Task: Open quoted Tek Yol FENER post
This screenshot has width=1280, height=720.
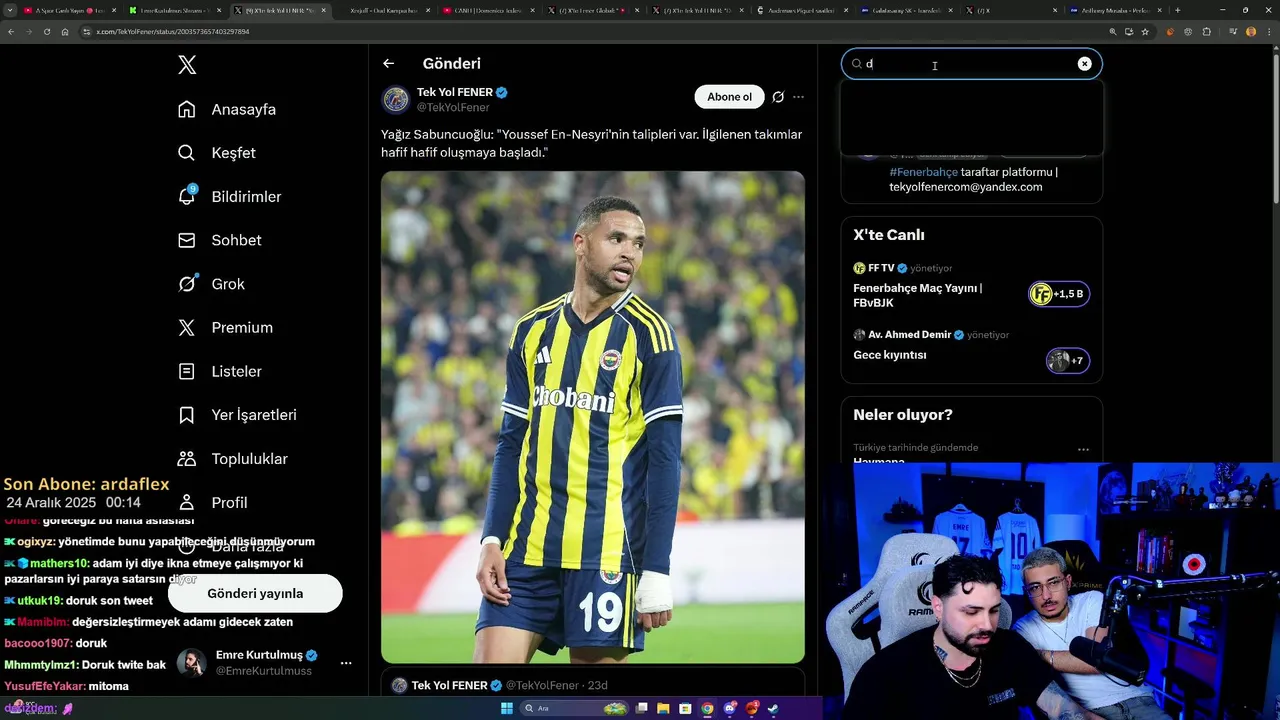Action: click(x=593, y=684)
